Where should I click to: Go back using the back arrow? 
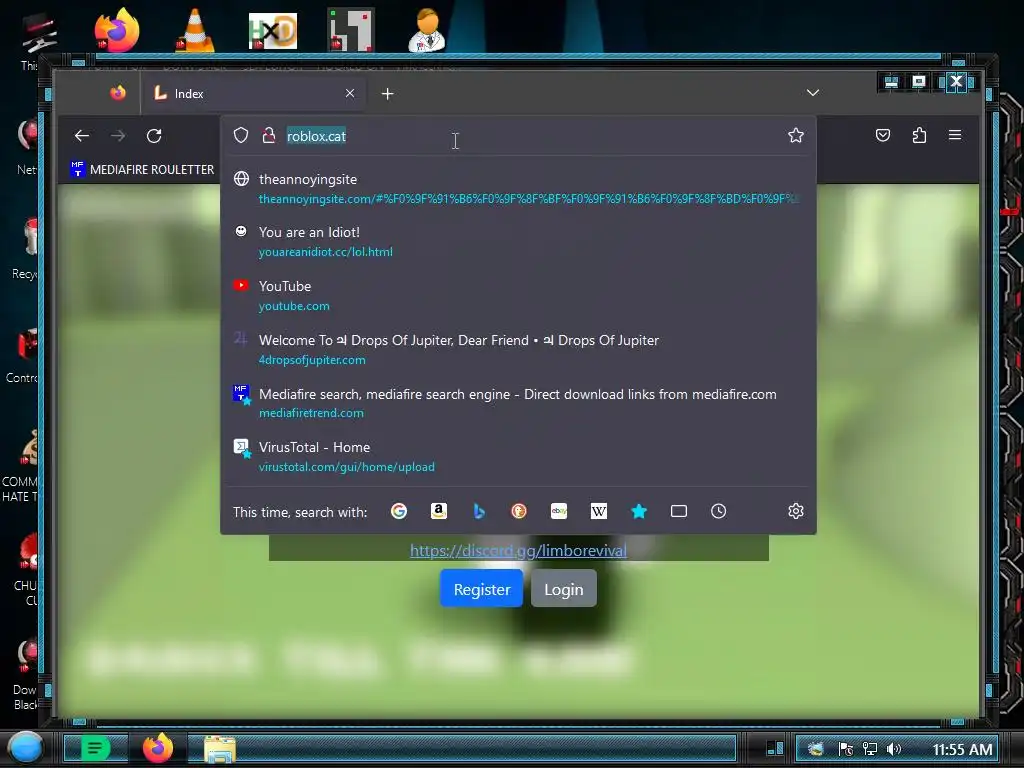click(x=82, y=136)
